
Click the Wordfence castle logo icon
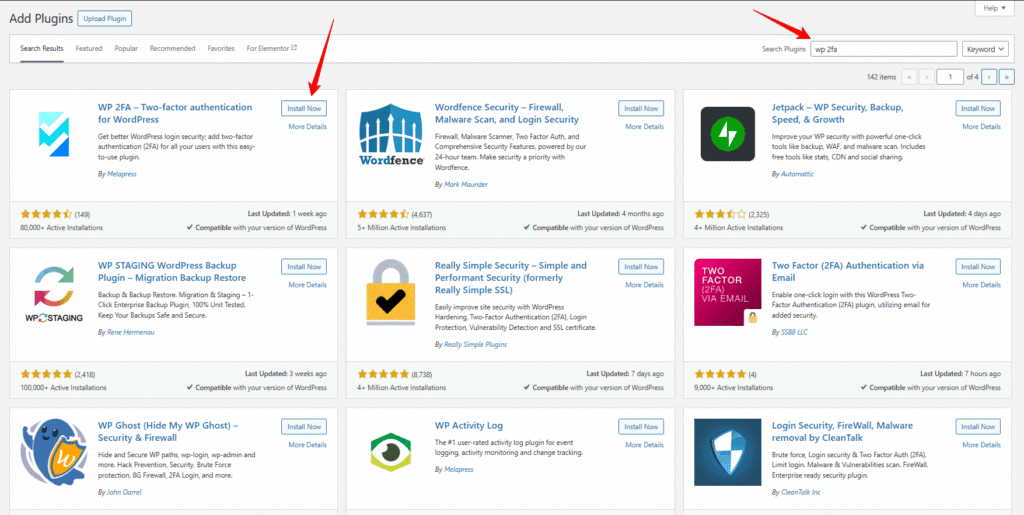(x=391, y=134)
